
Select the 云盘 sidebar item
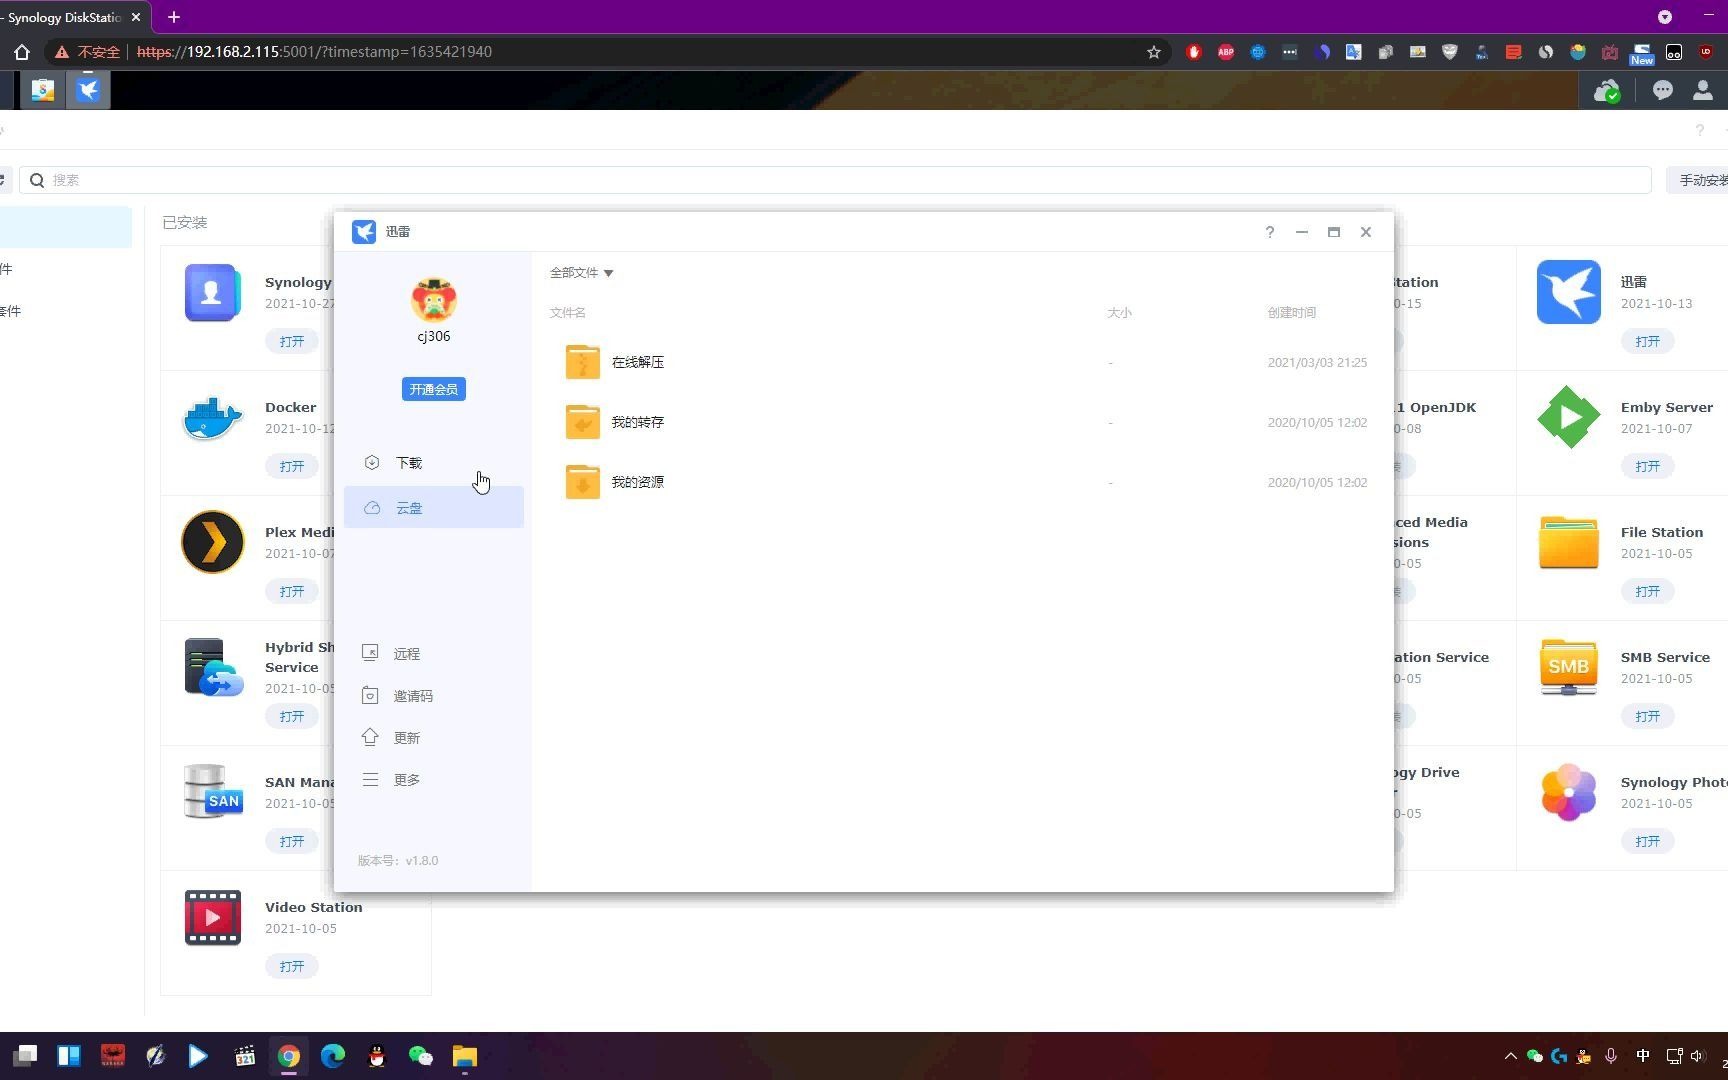433,507
